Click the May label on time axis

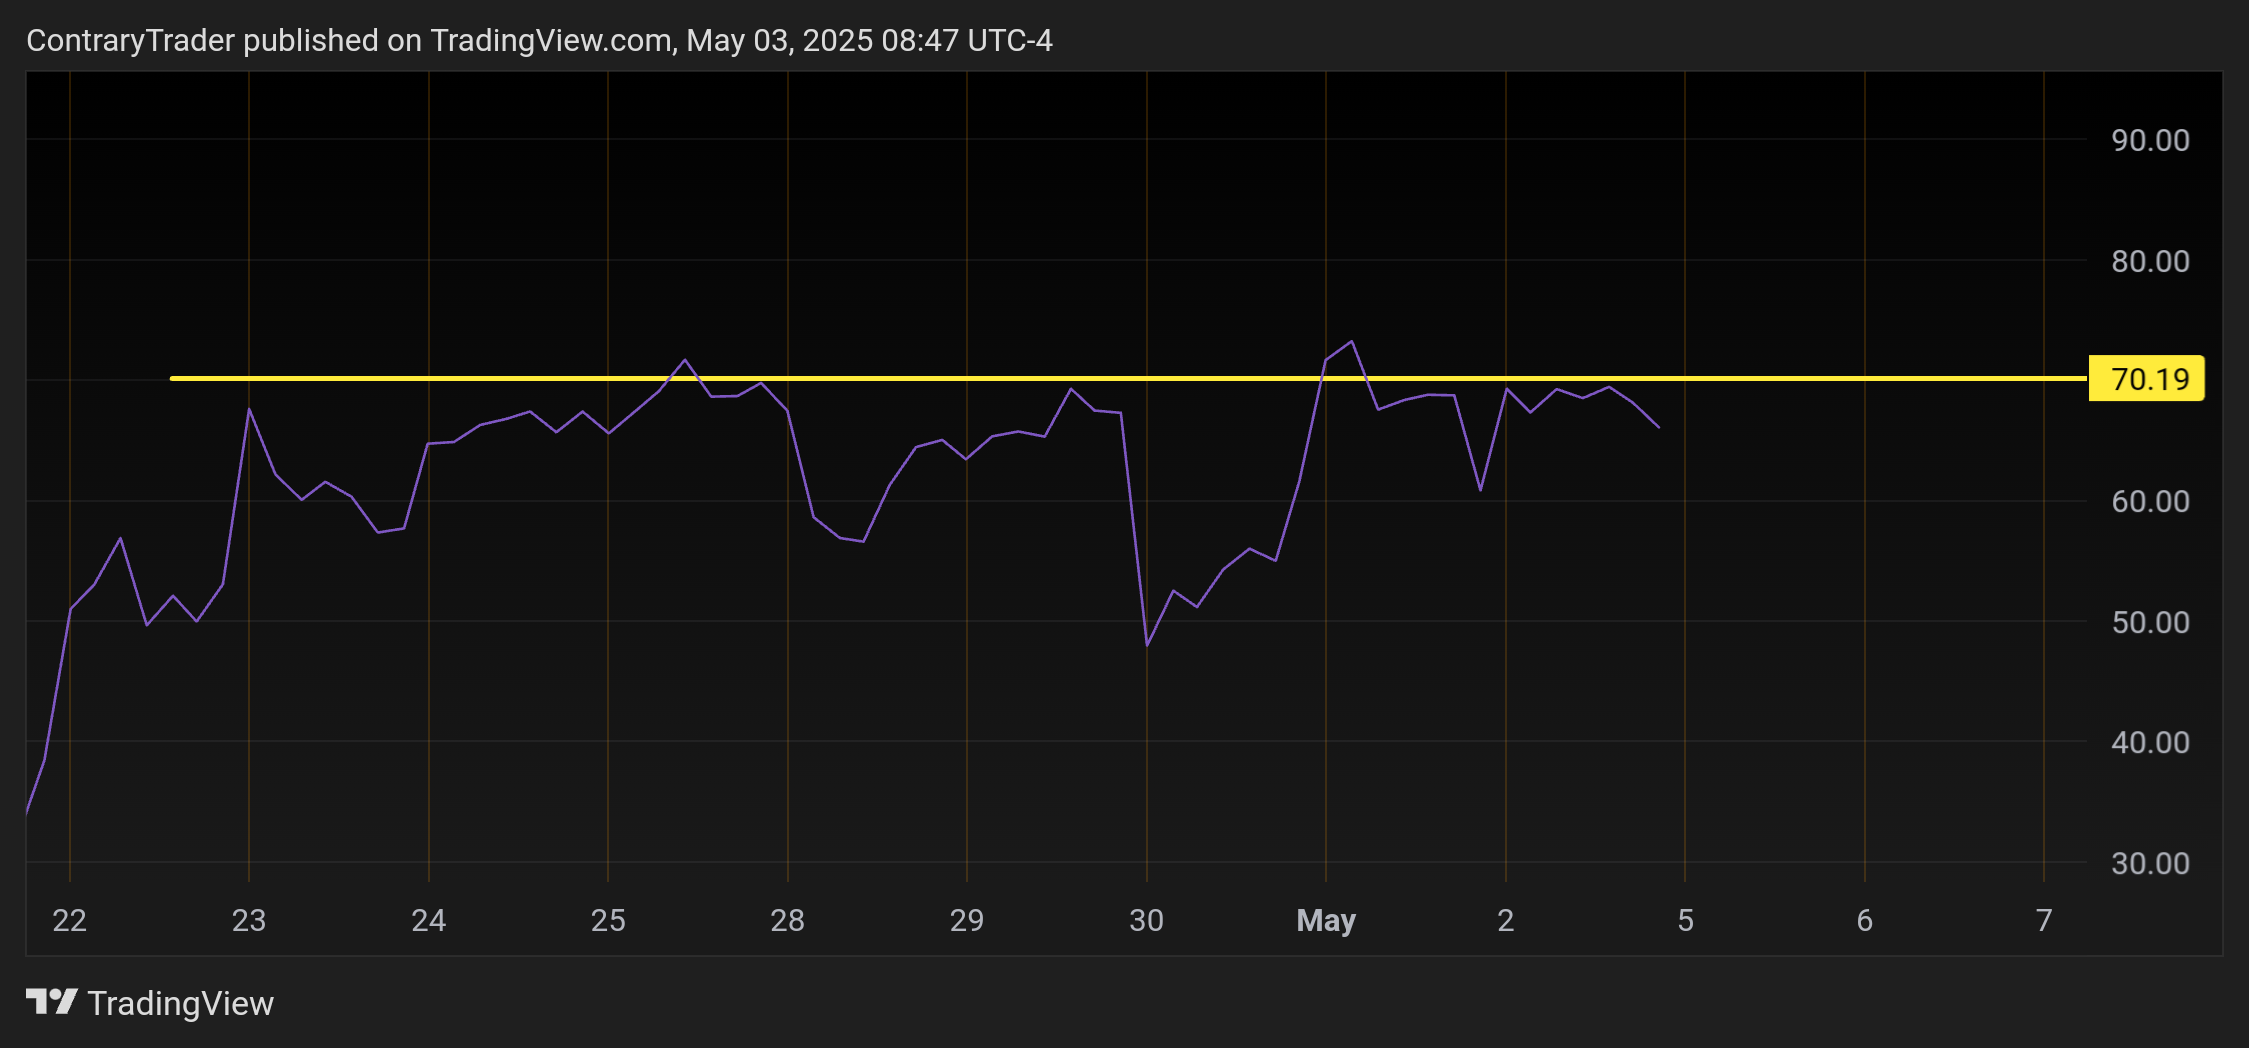tap(1326, 921)
